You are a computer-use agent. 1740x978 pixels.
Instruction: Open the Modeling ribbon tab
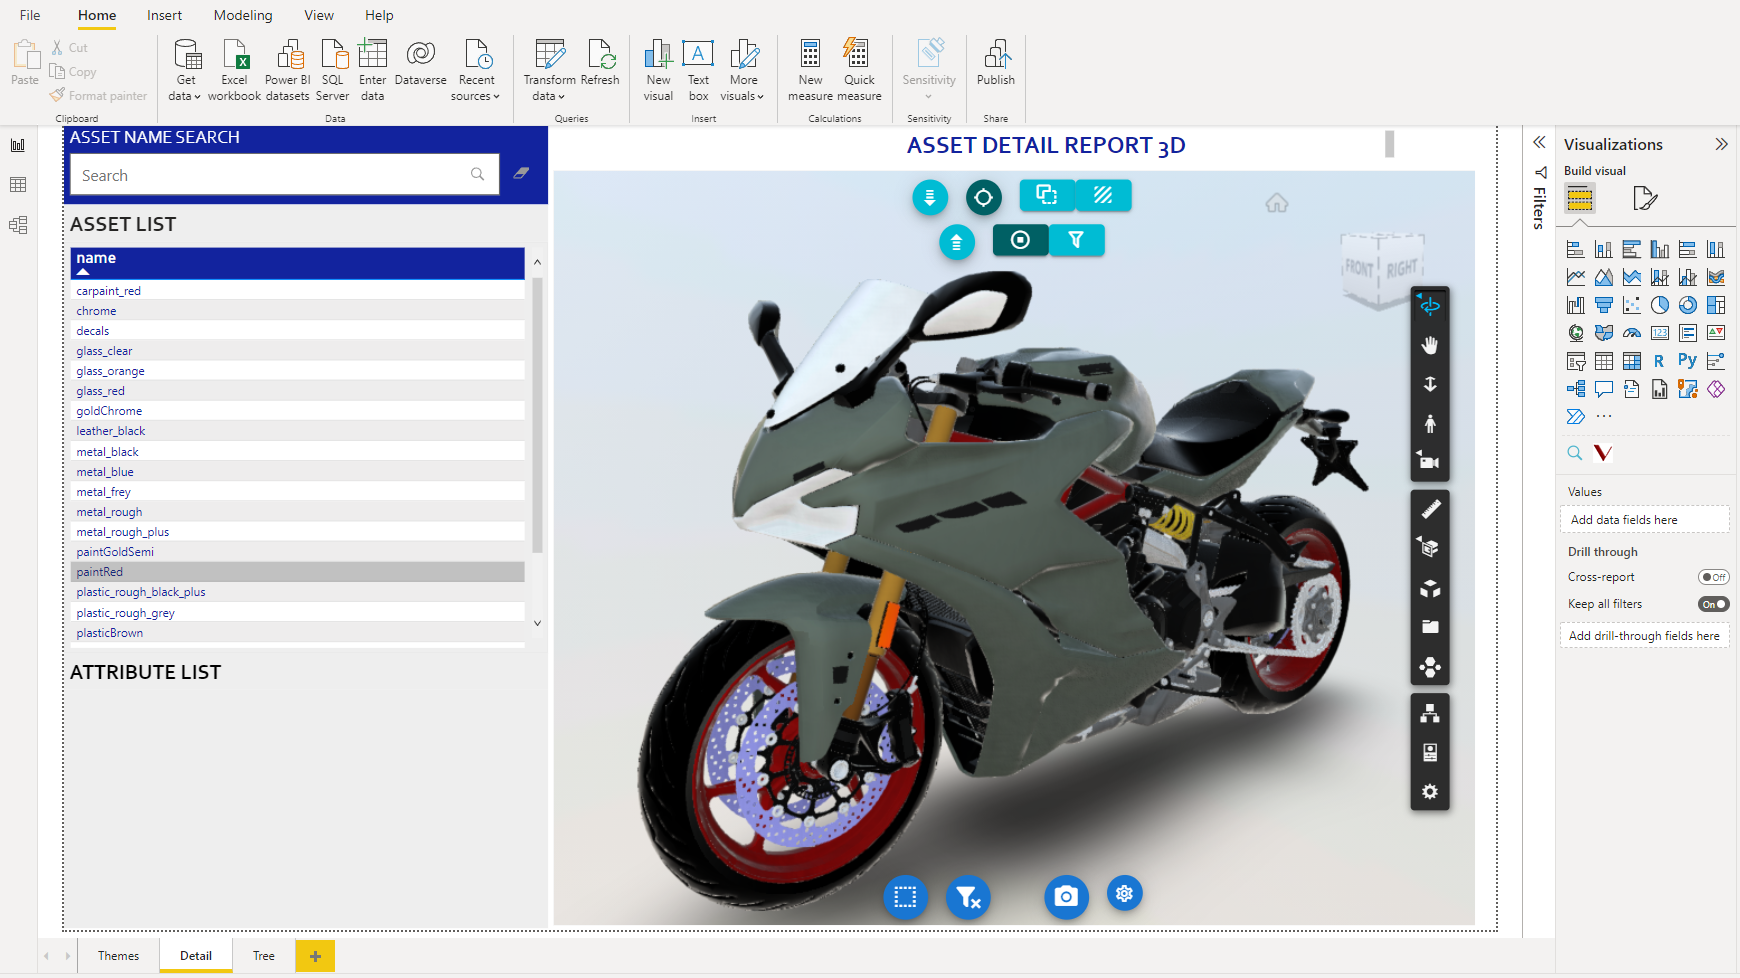point(243,15)
